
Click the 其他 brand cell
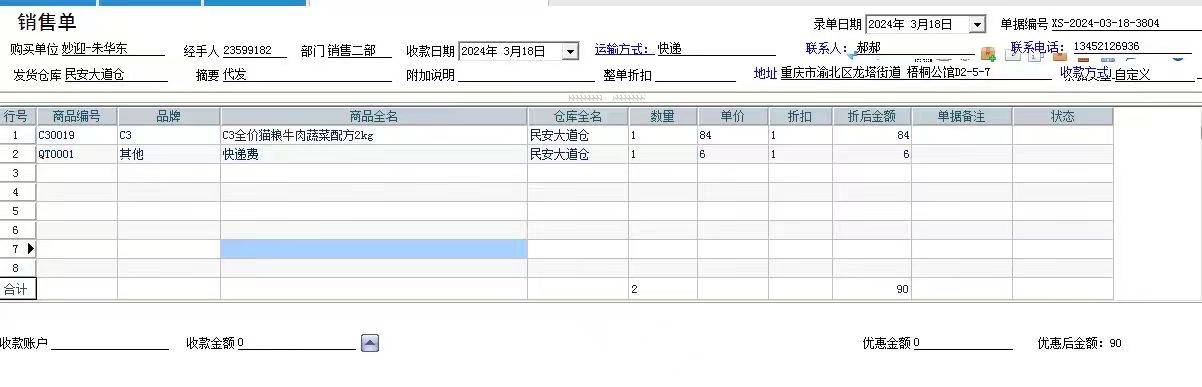pos(169,154)
